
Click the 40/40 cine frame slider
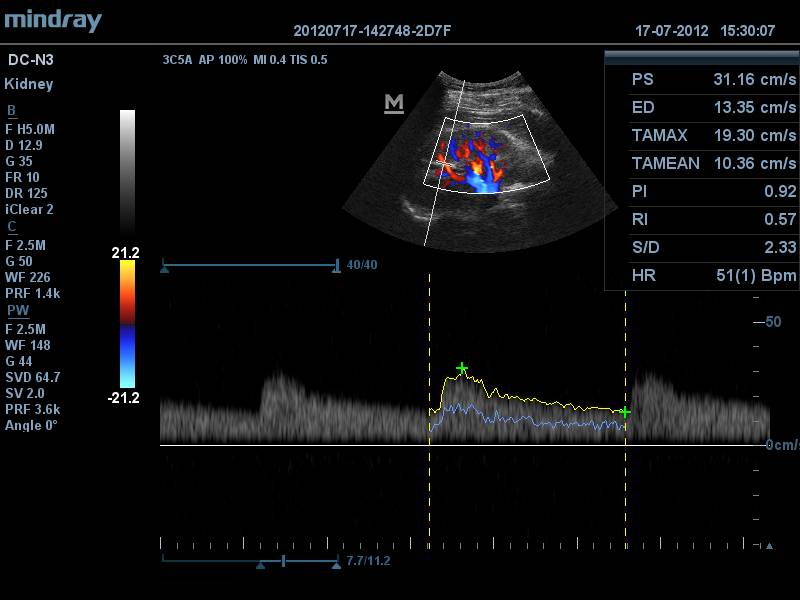[250, 266]
